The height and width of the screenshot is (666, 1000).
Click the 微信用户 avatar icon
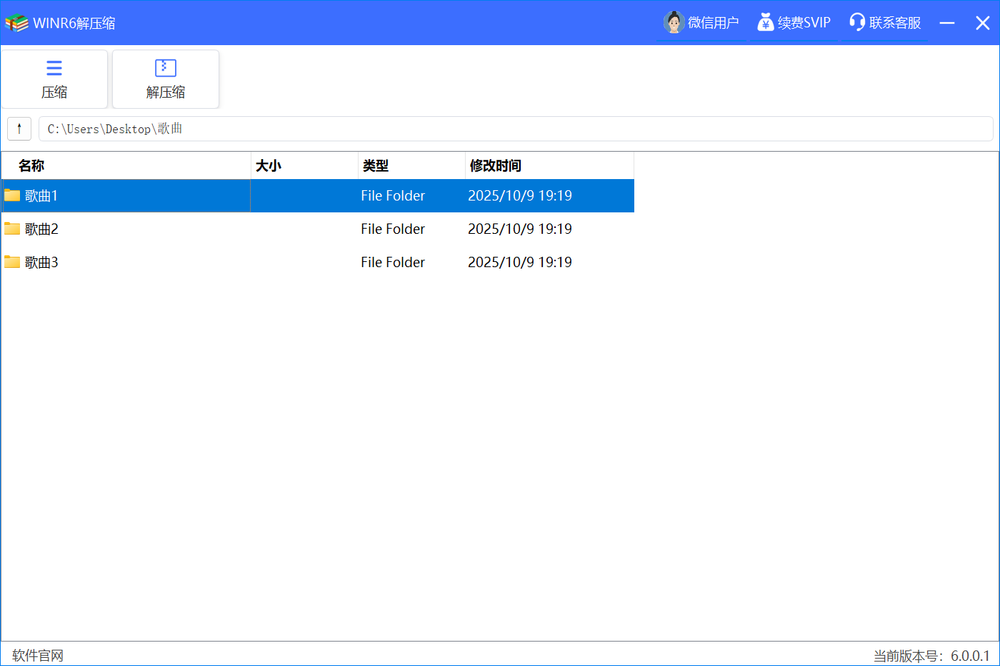pos(673,22)
